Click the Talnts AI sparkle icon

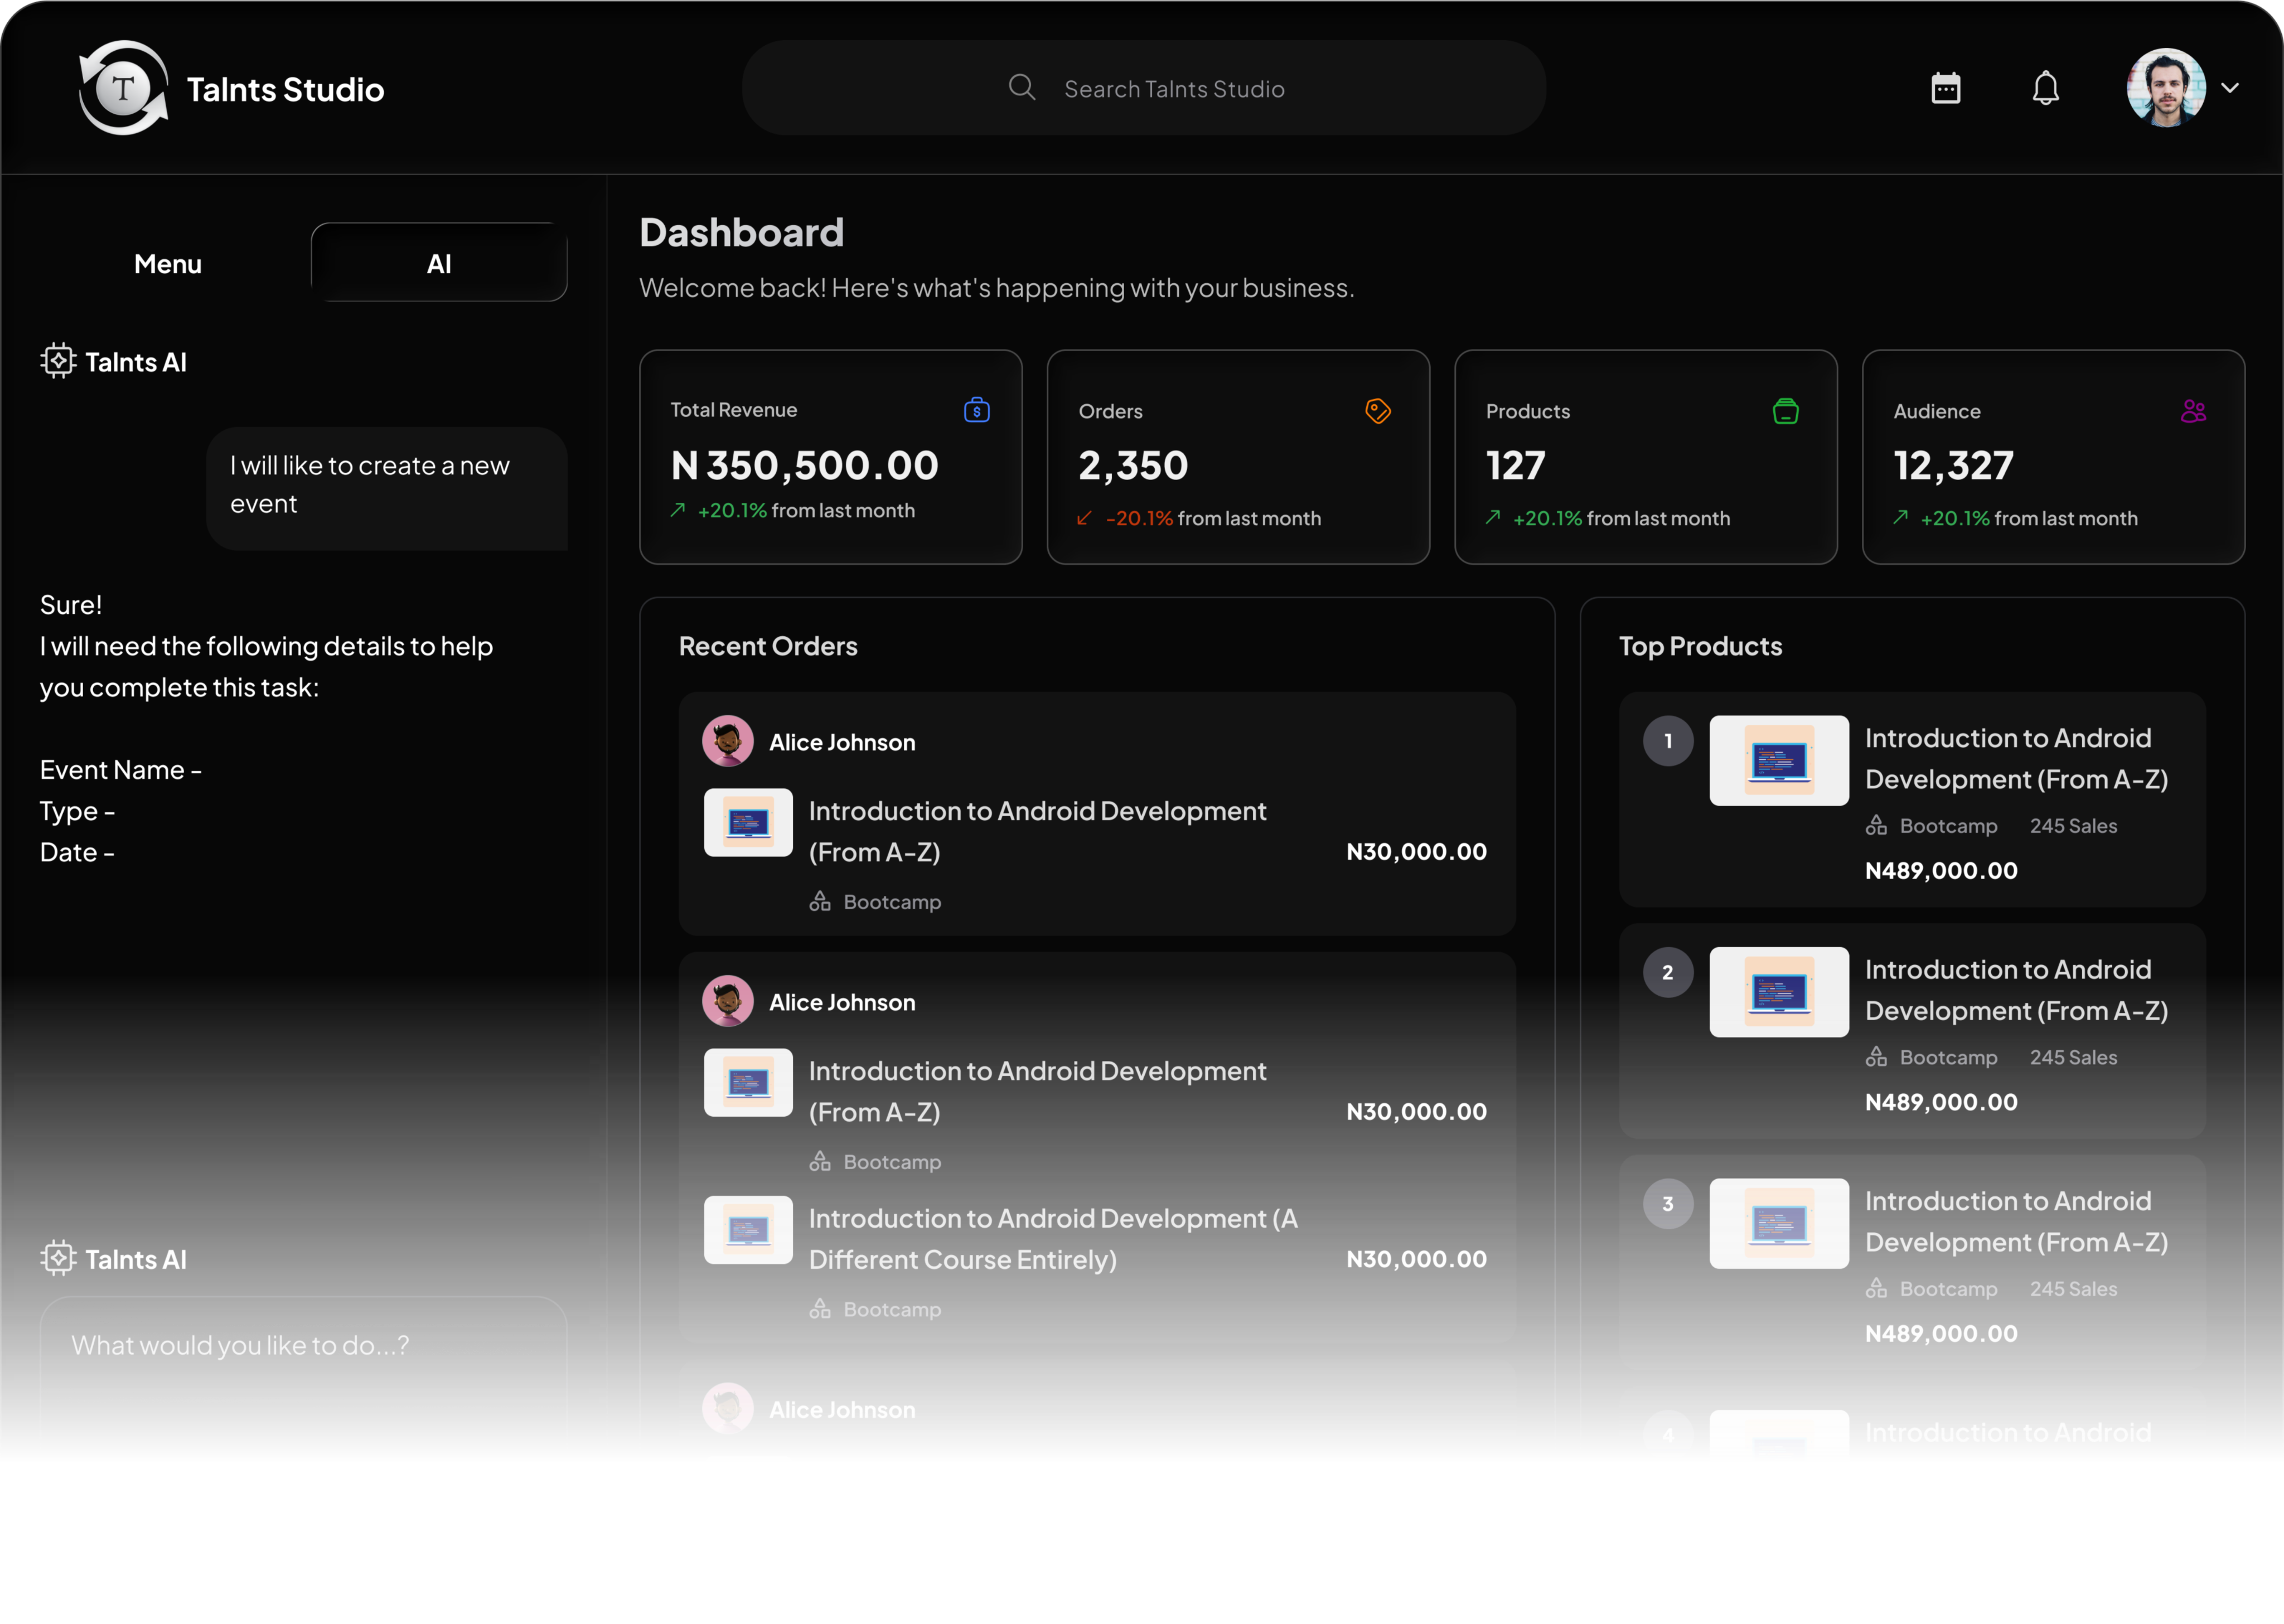(59, 361)
